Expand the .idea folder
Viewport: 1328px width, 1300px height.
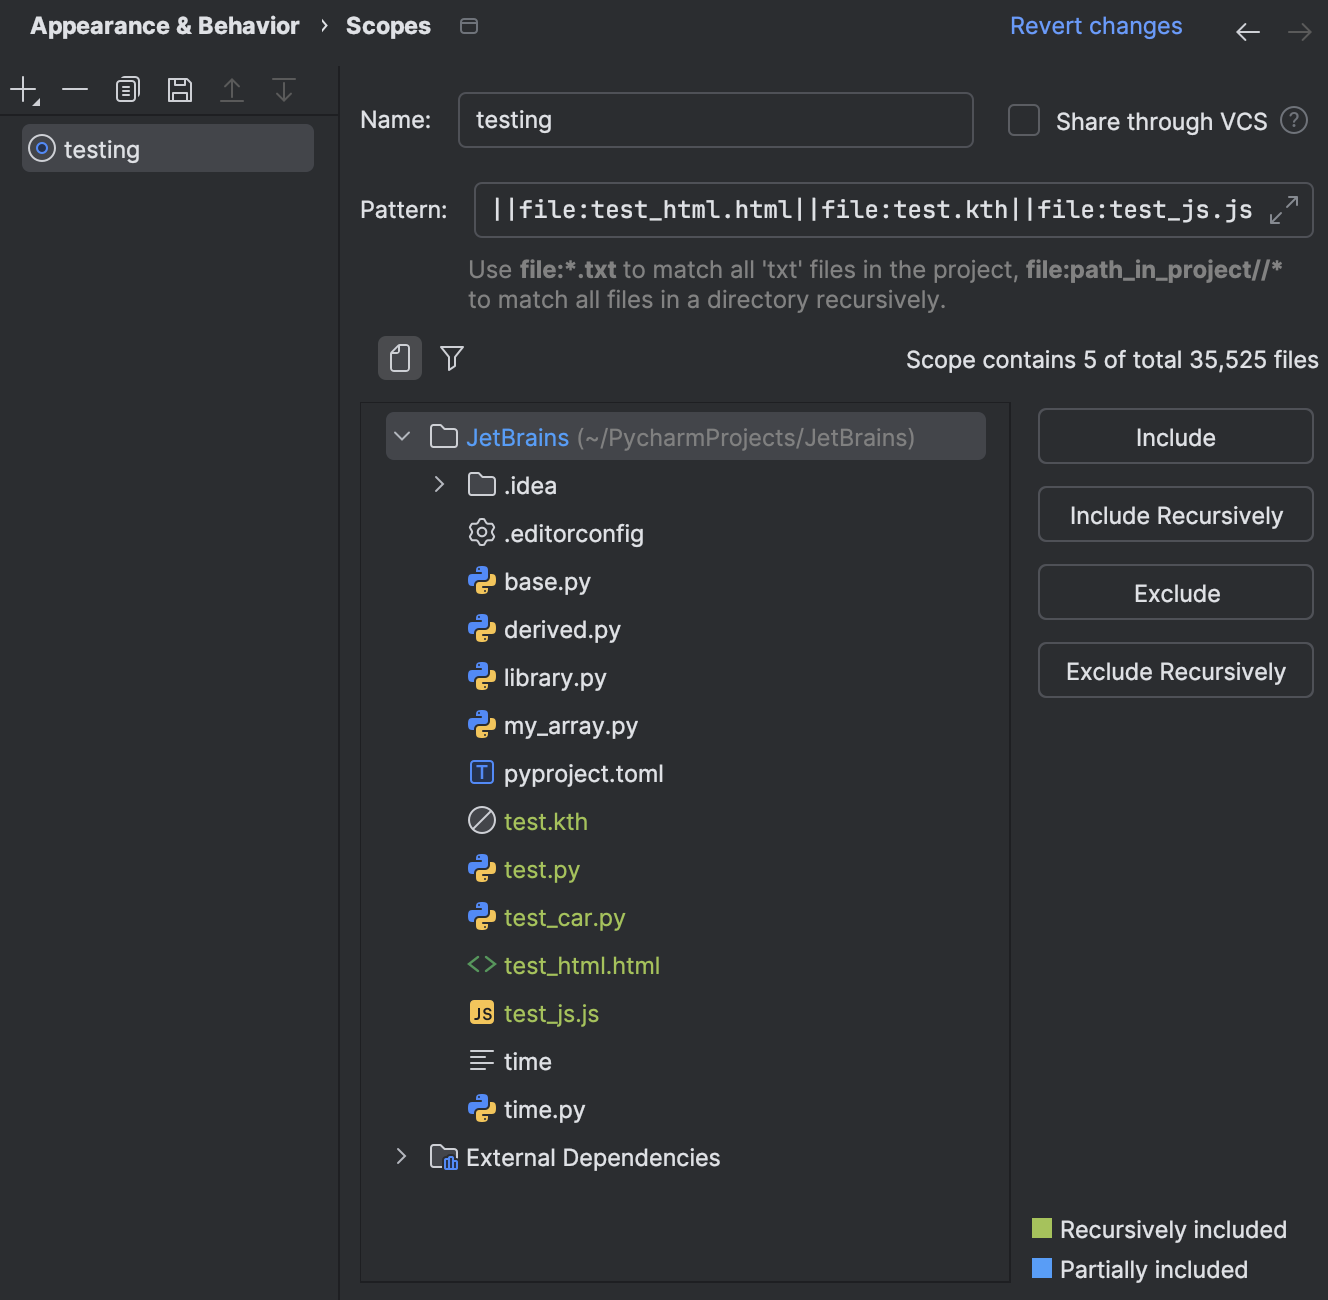coord(438,484)
